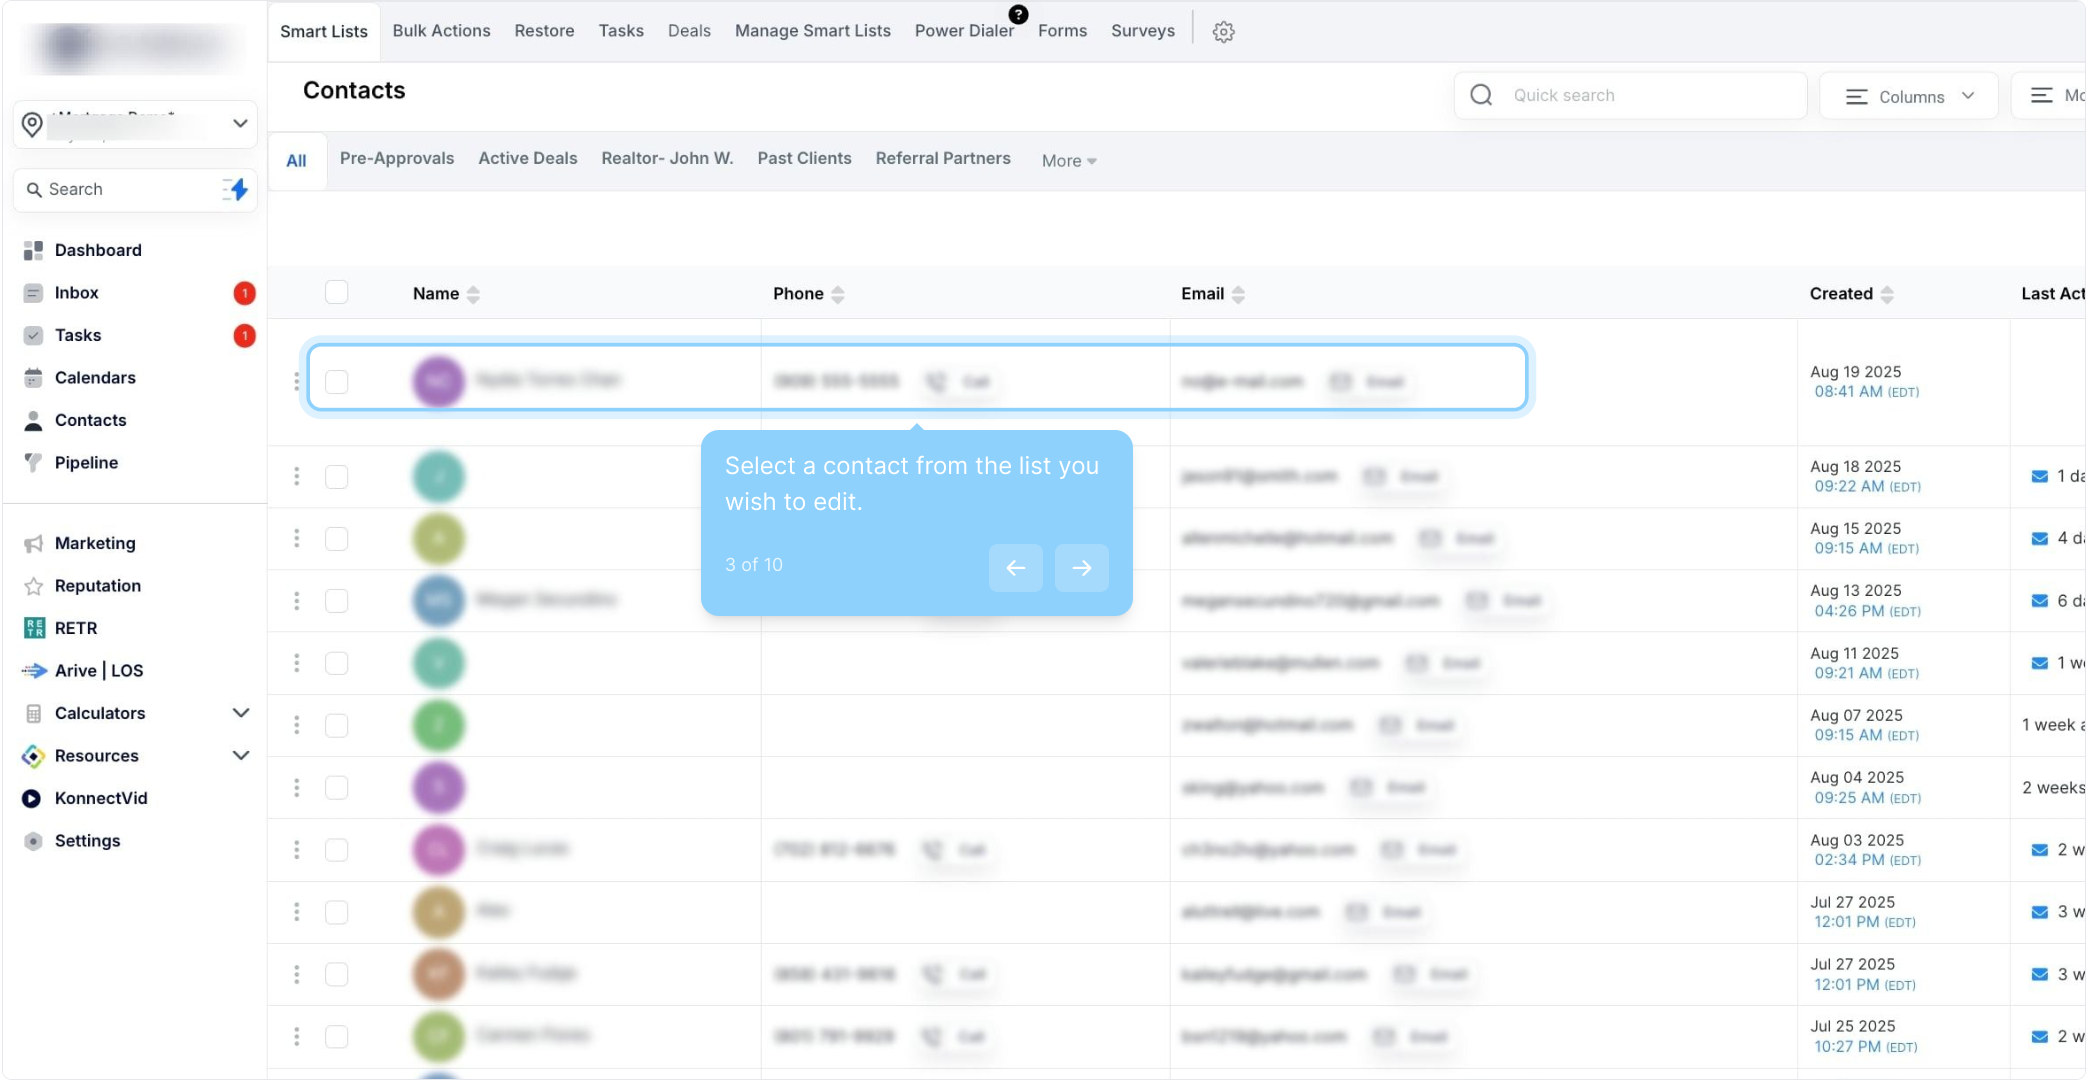This screenshot has height=1080, width=2088.
Task: Toggle the select-all contacts checkbox in header
Action: 337,292
